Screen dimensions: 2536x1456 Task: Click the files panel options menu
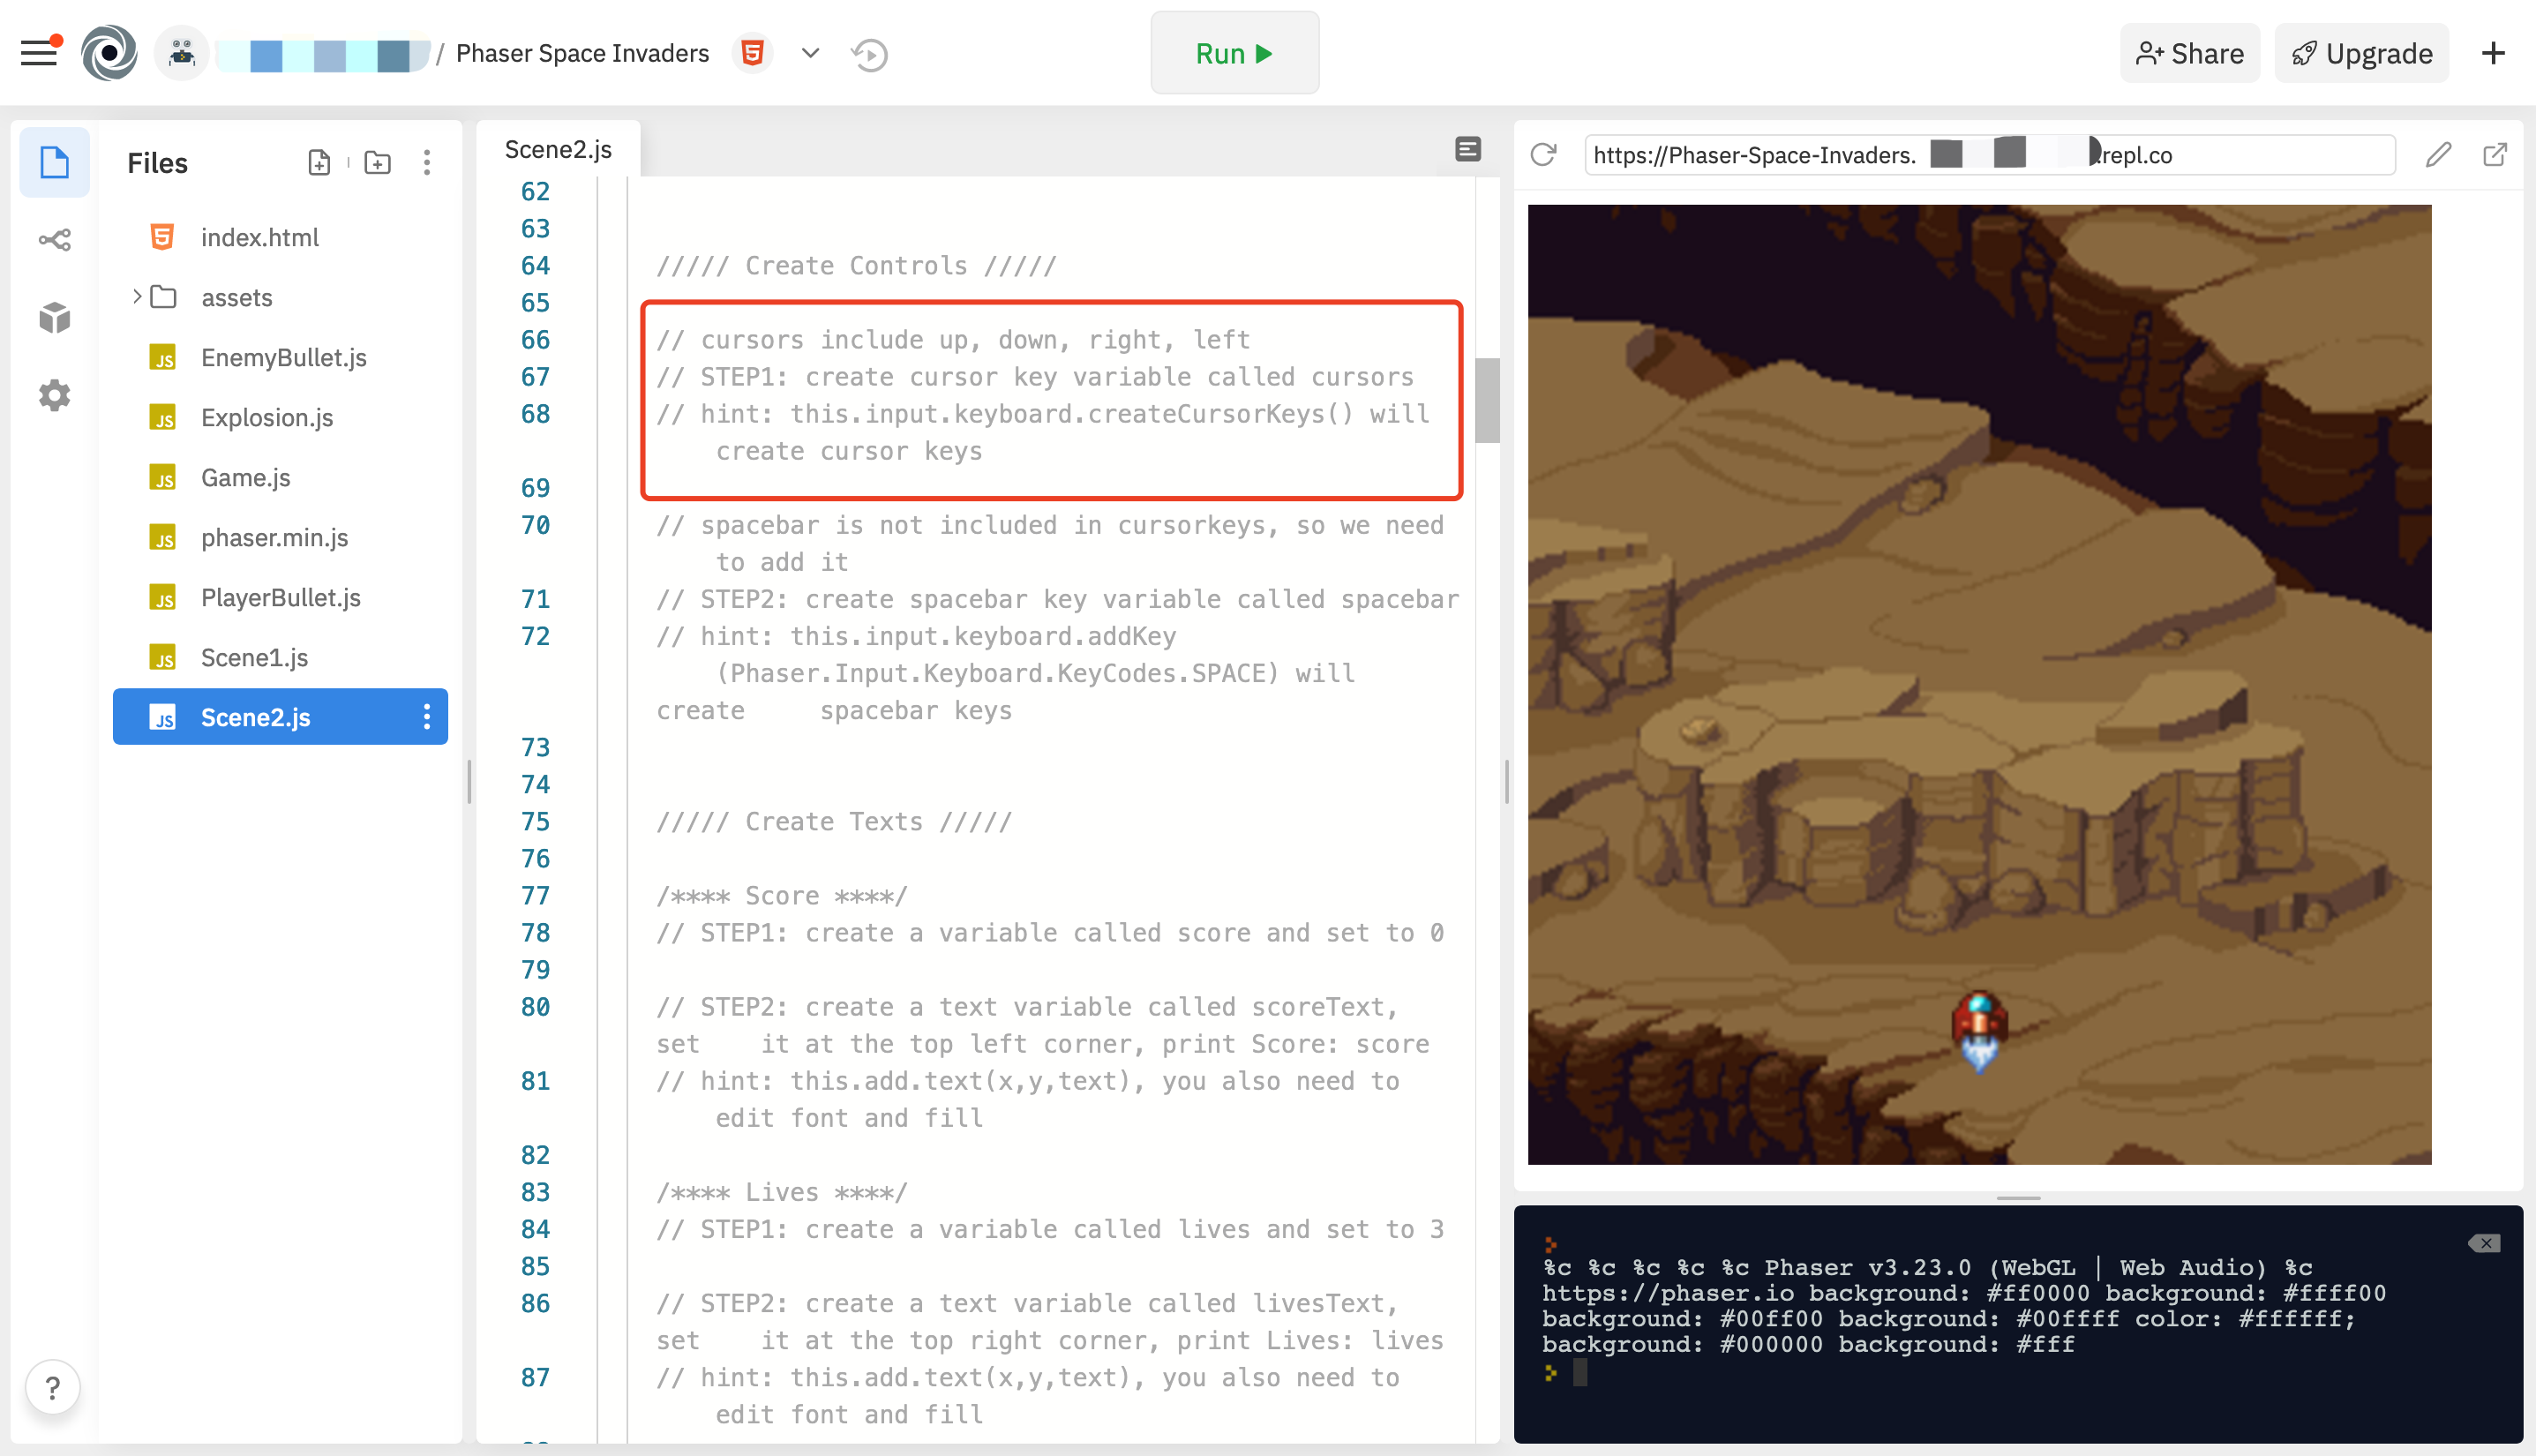pyautogui.click(x=429, y=162)
